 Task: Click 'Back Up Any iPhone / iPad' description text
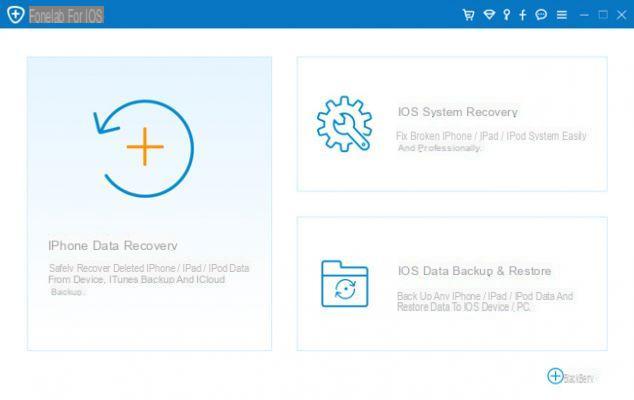click(485, 301)
